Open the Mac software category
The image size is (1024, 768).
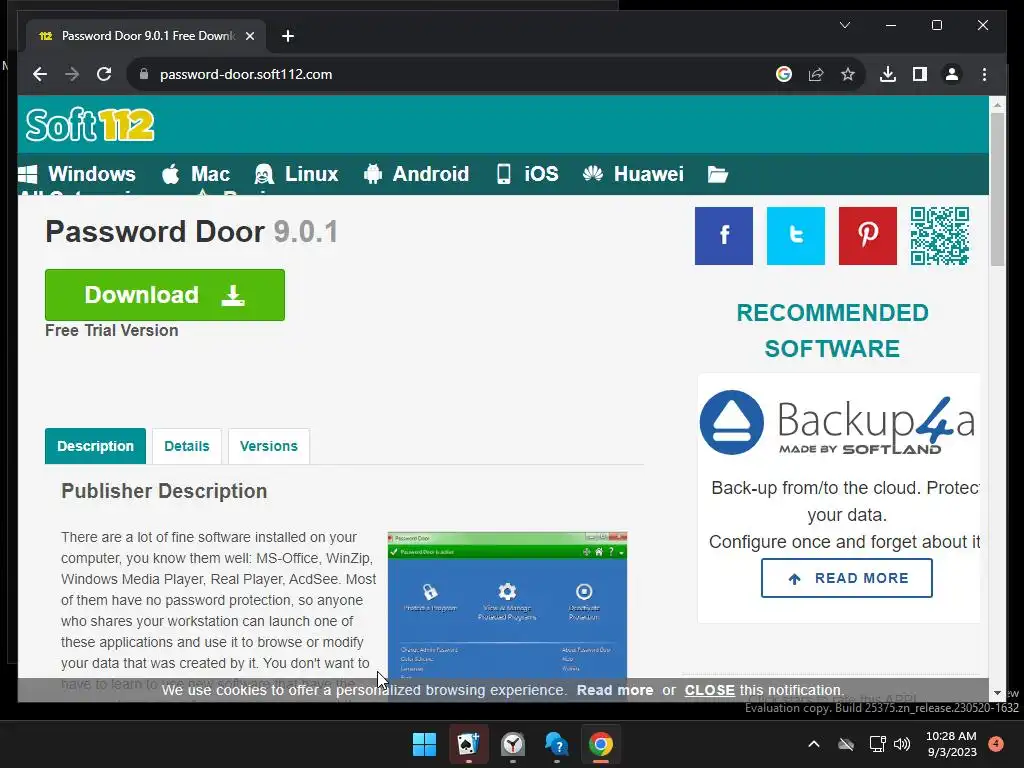[196, 174]
